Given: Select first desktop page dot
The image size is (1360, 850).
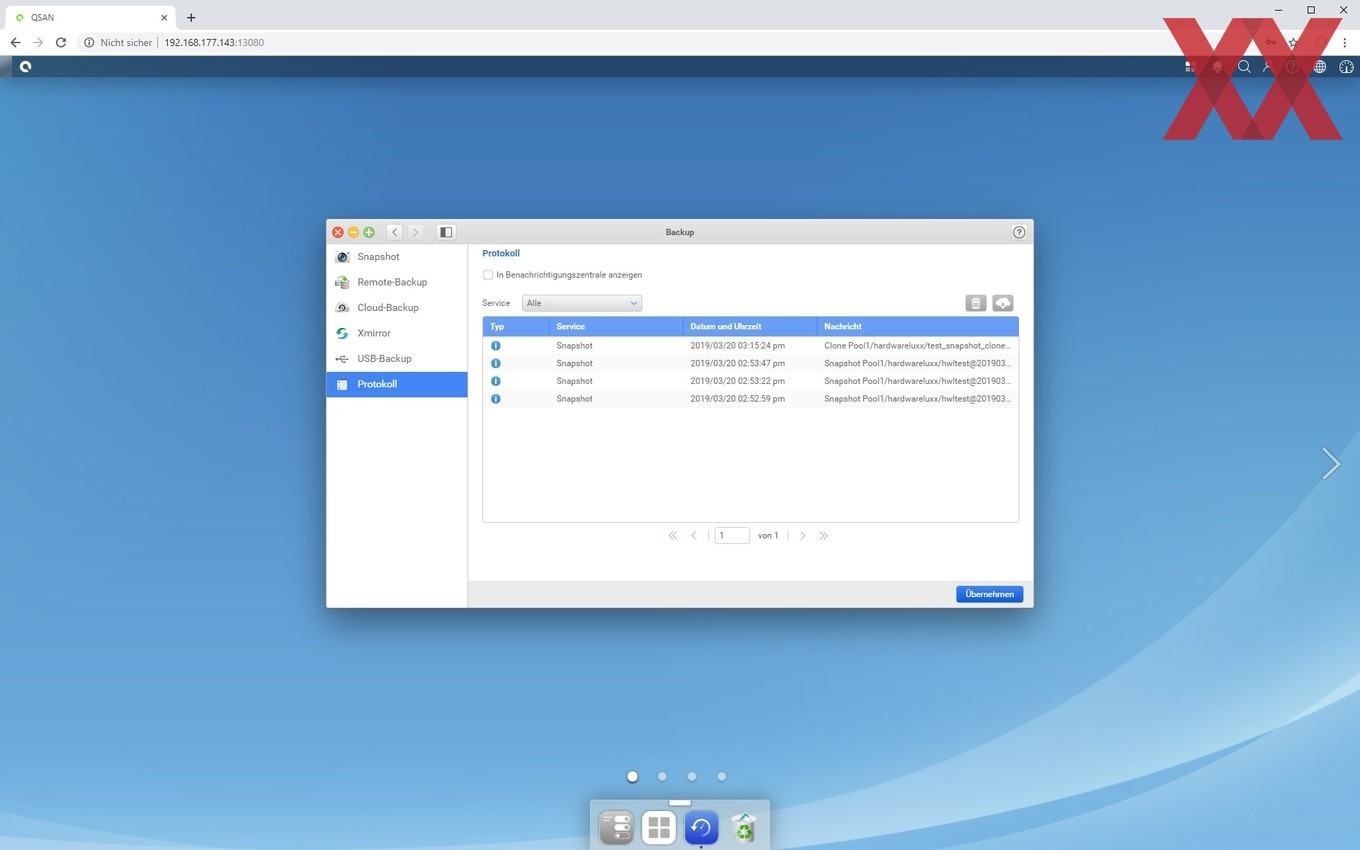Looking at the screenshot, I should [632, 776].
